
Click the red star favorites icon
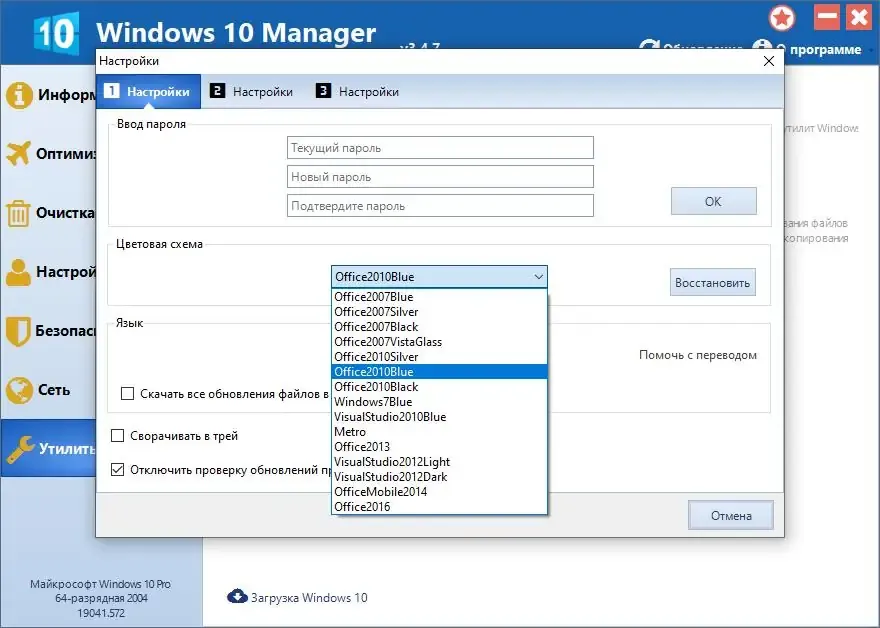pos(782,18)
